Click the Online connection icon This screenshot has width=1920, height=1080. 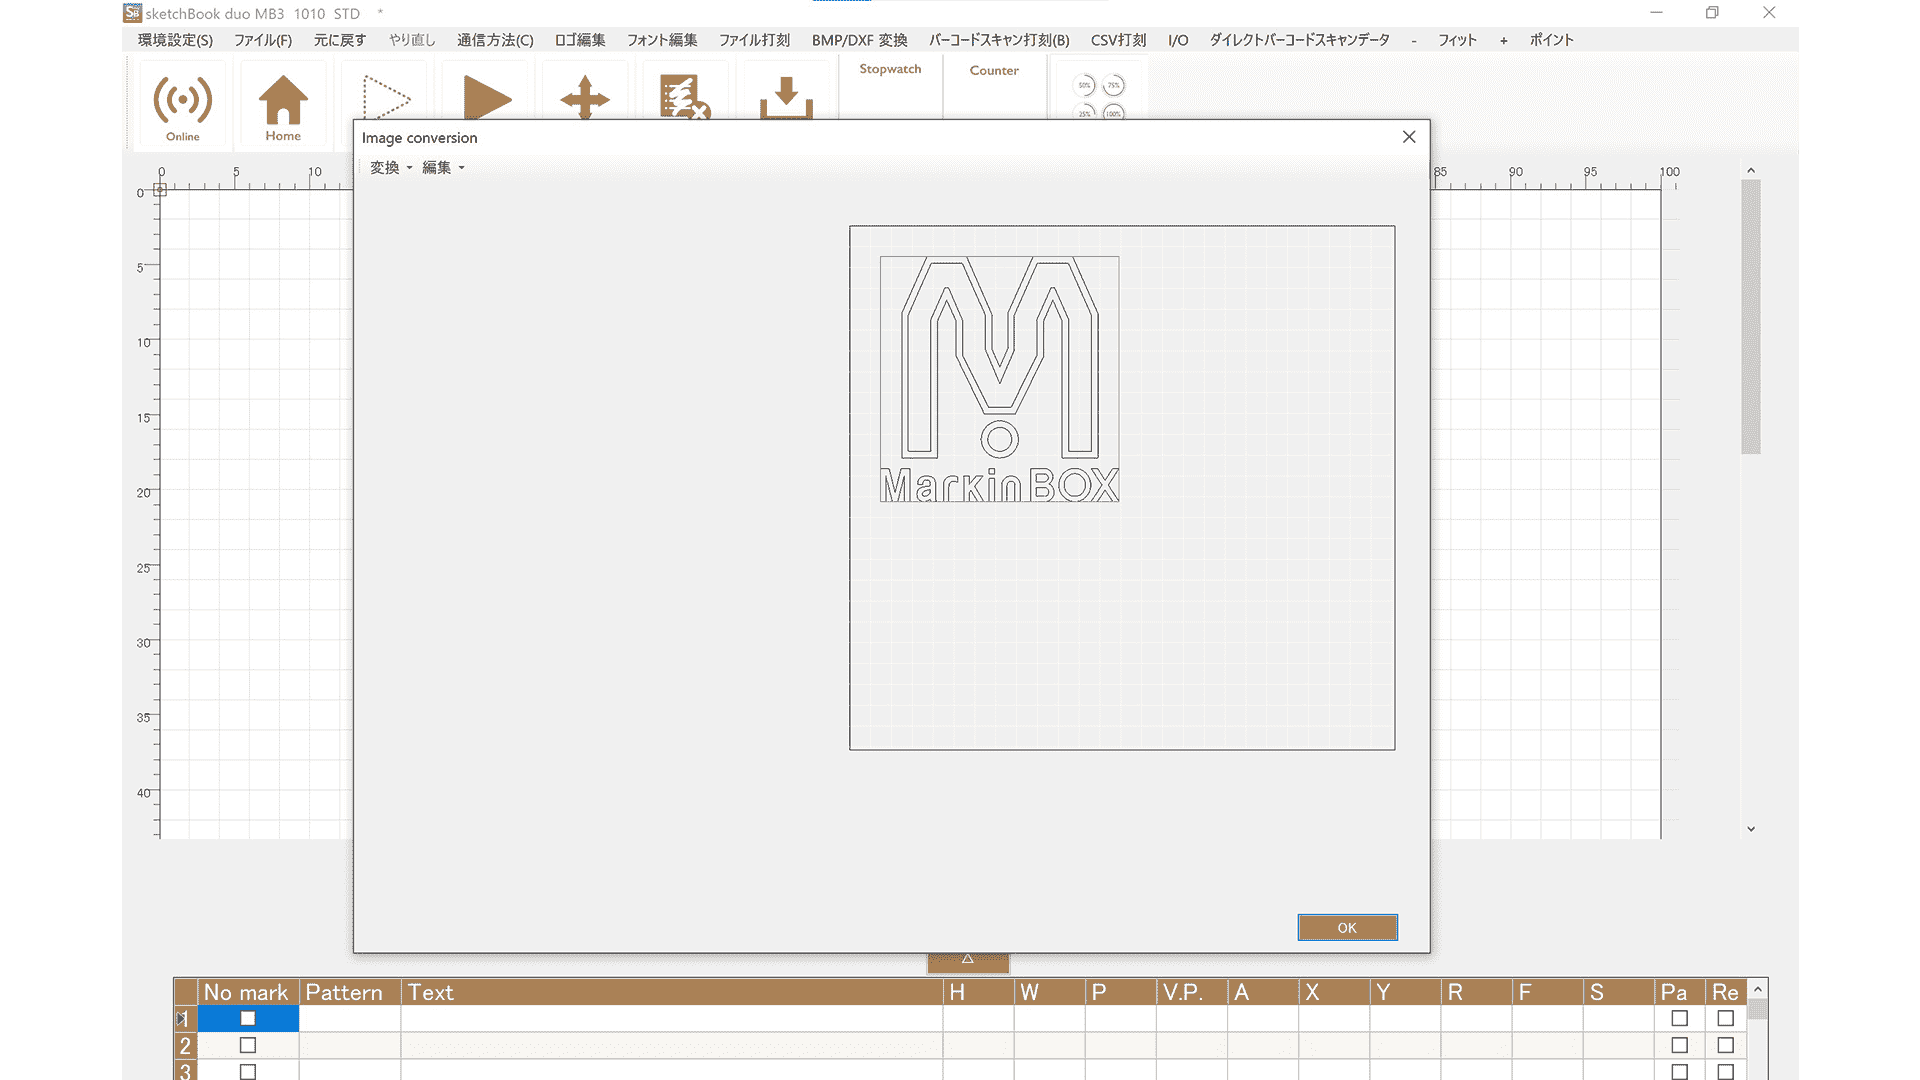click(183, 104)
